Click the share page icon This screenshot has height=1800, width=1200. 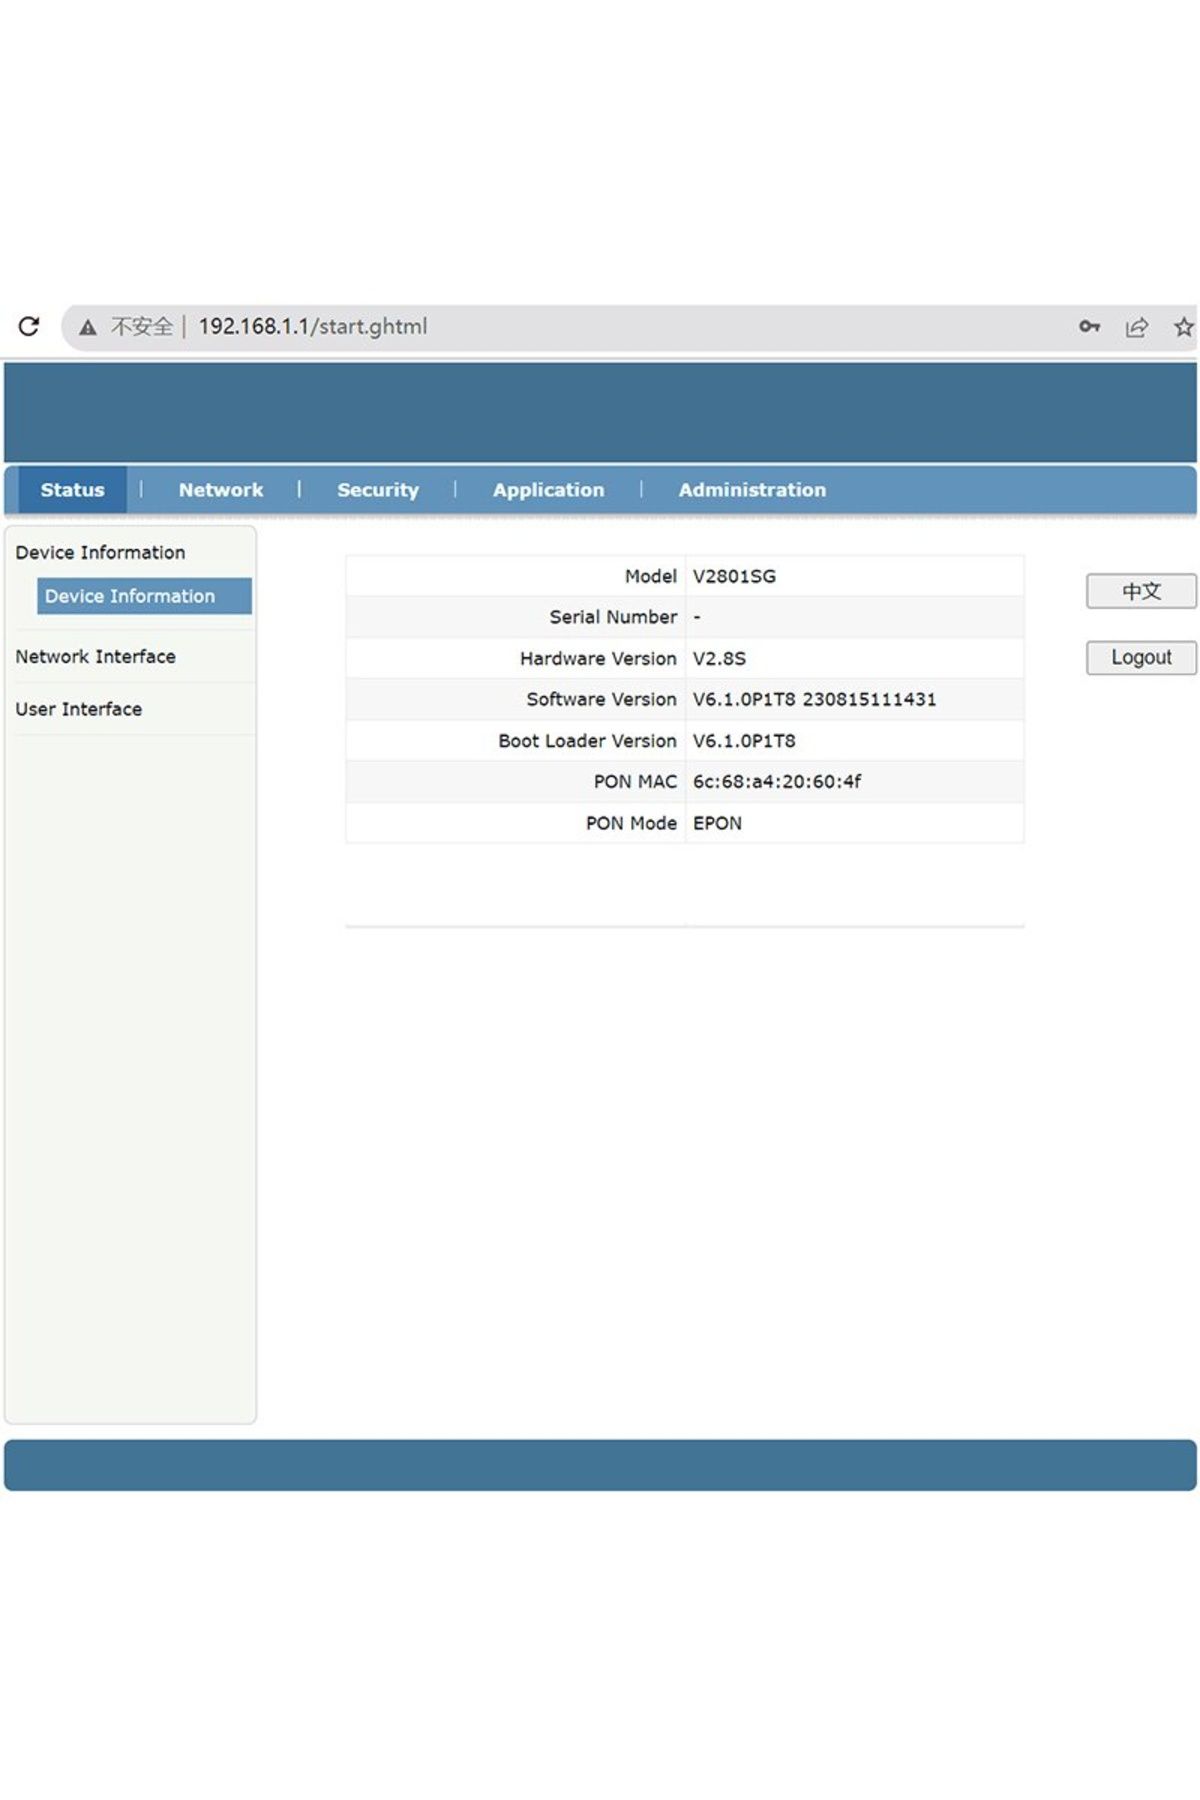1137,327
